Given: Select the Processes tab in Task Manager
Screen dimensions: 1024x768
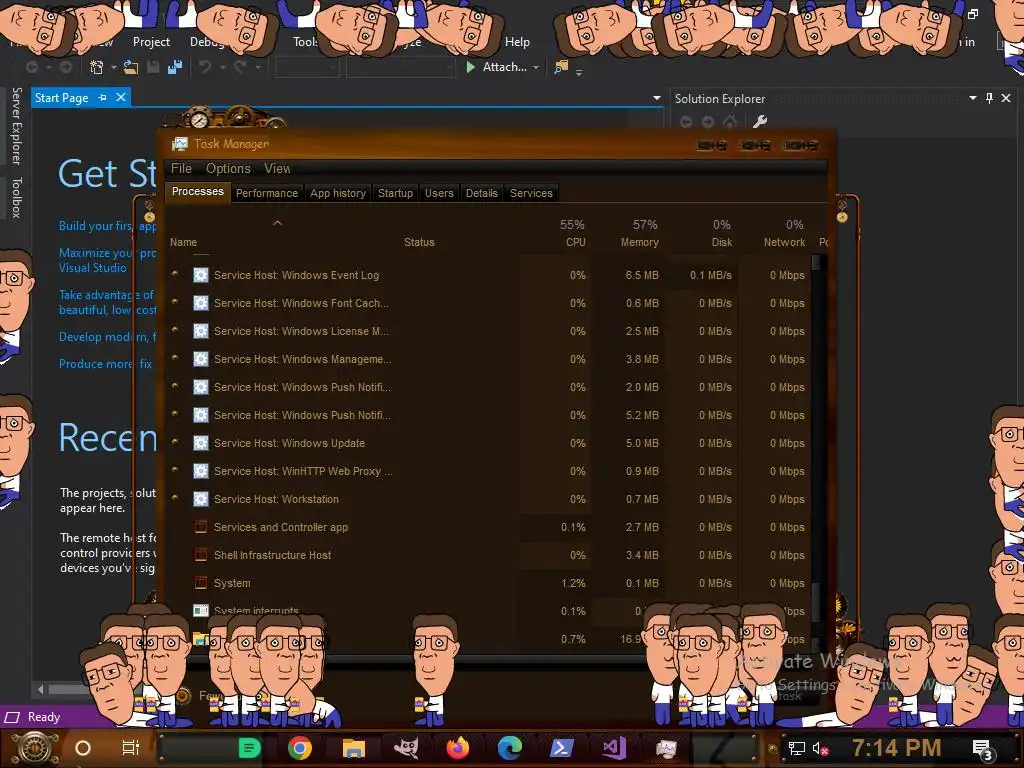Looking at the screenshot, I should tap(197, 191).
